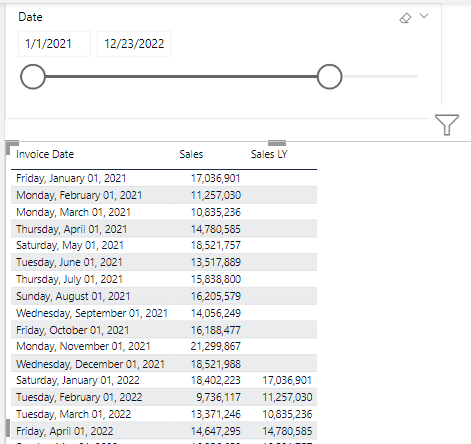Select row Saturday, May 01, 2021
471x444 pixels.
164,245
